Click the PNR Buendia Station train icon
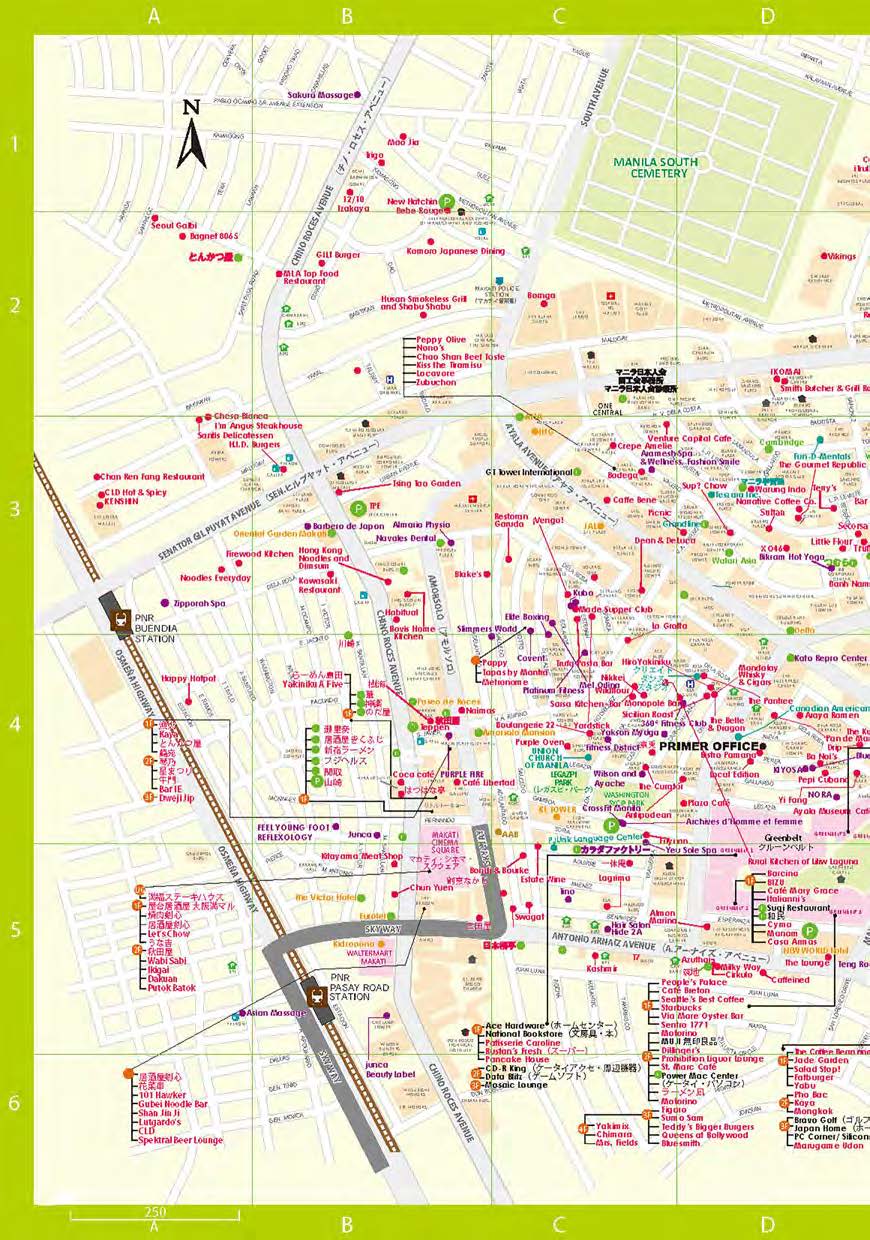 121,618
